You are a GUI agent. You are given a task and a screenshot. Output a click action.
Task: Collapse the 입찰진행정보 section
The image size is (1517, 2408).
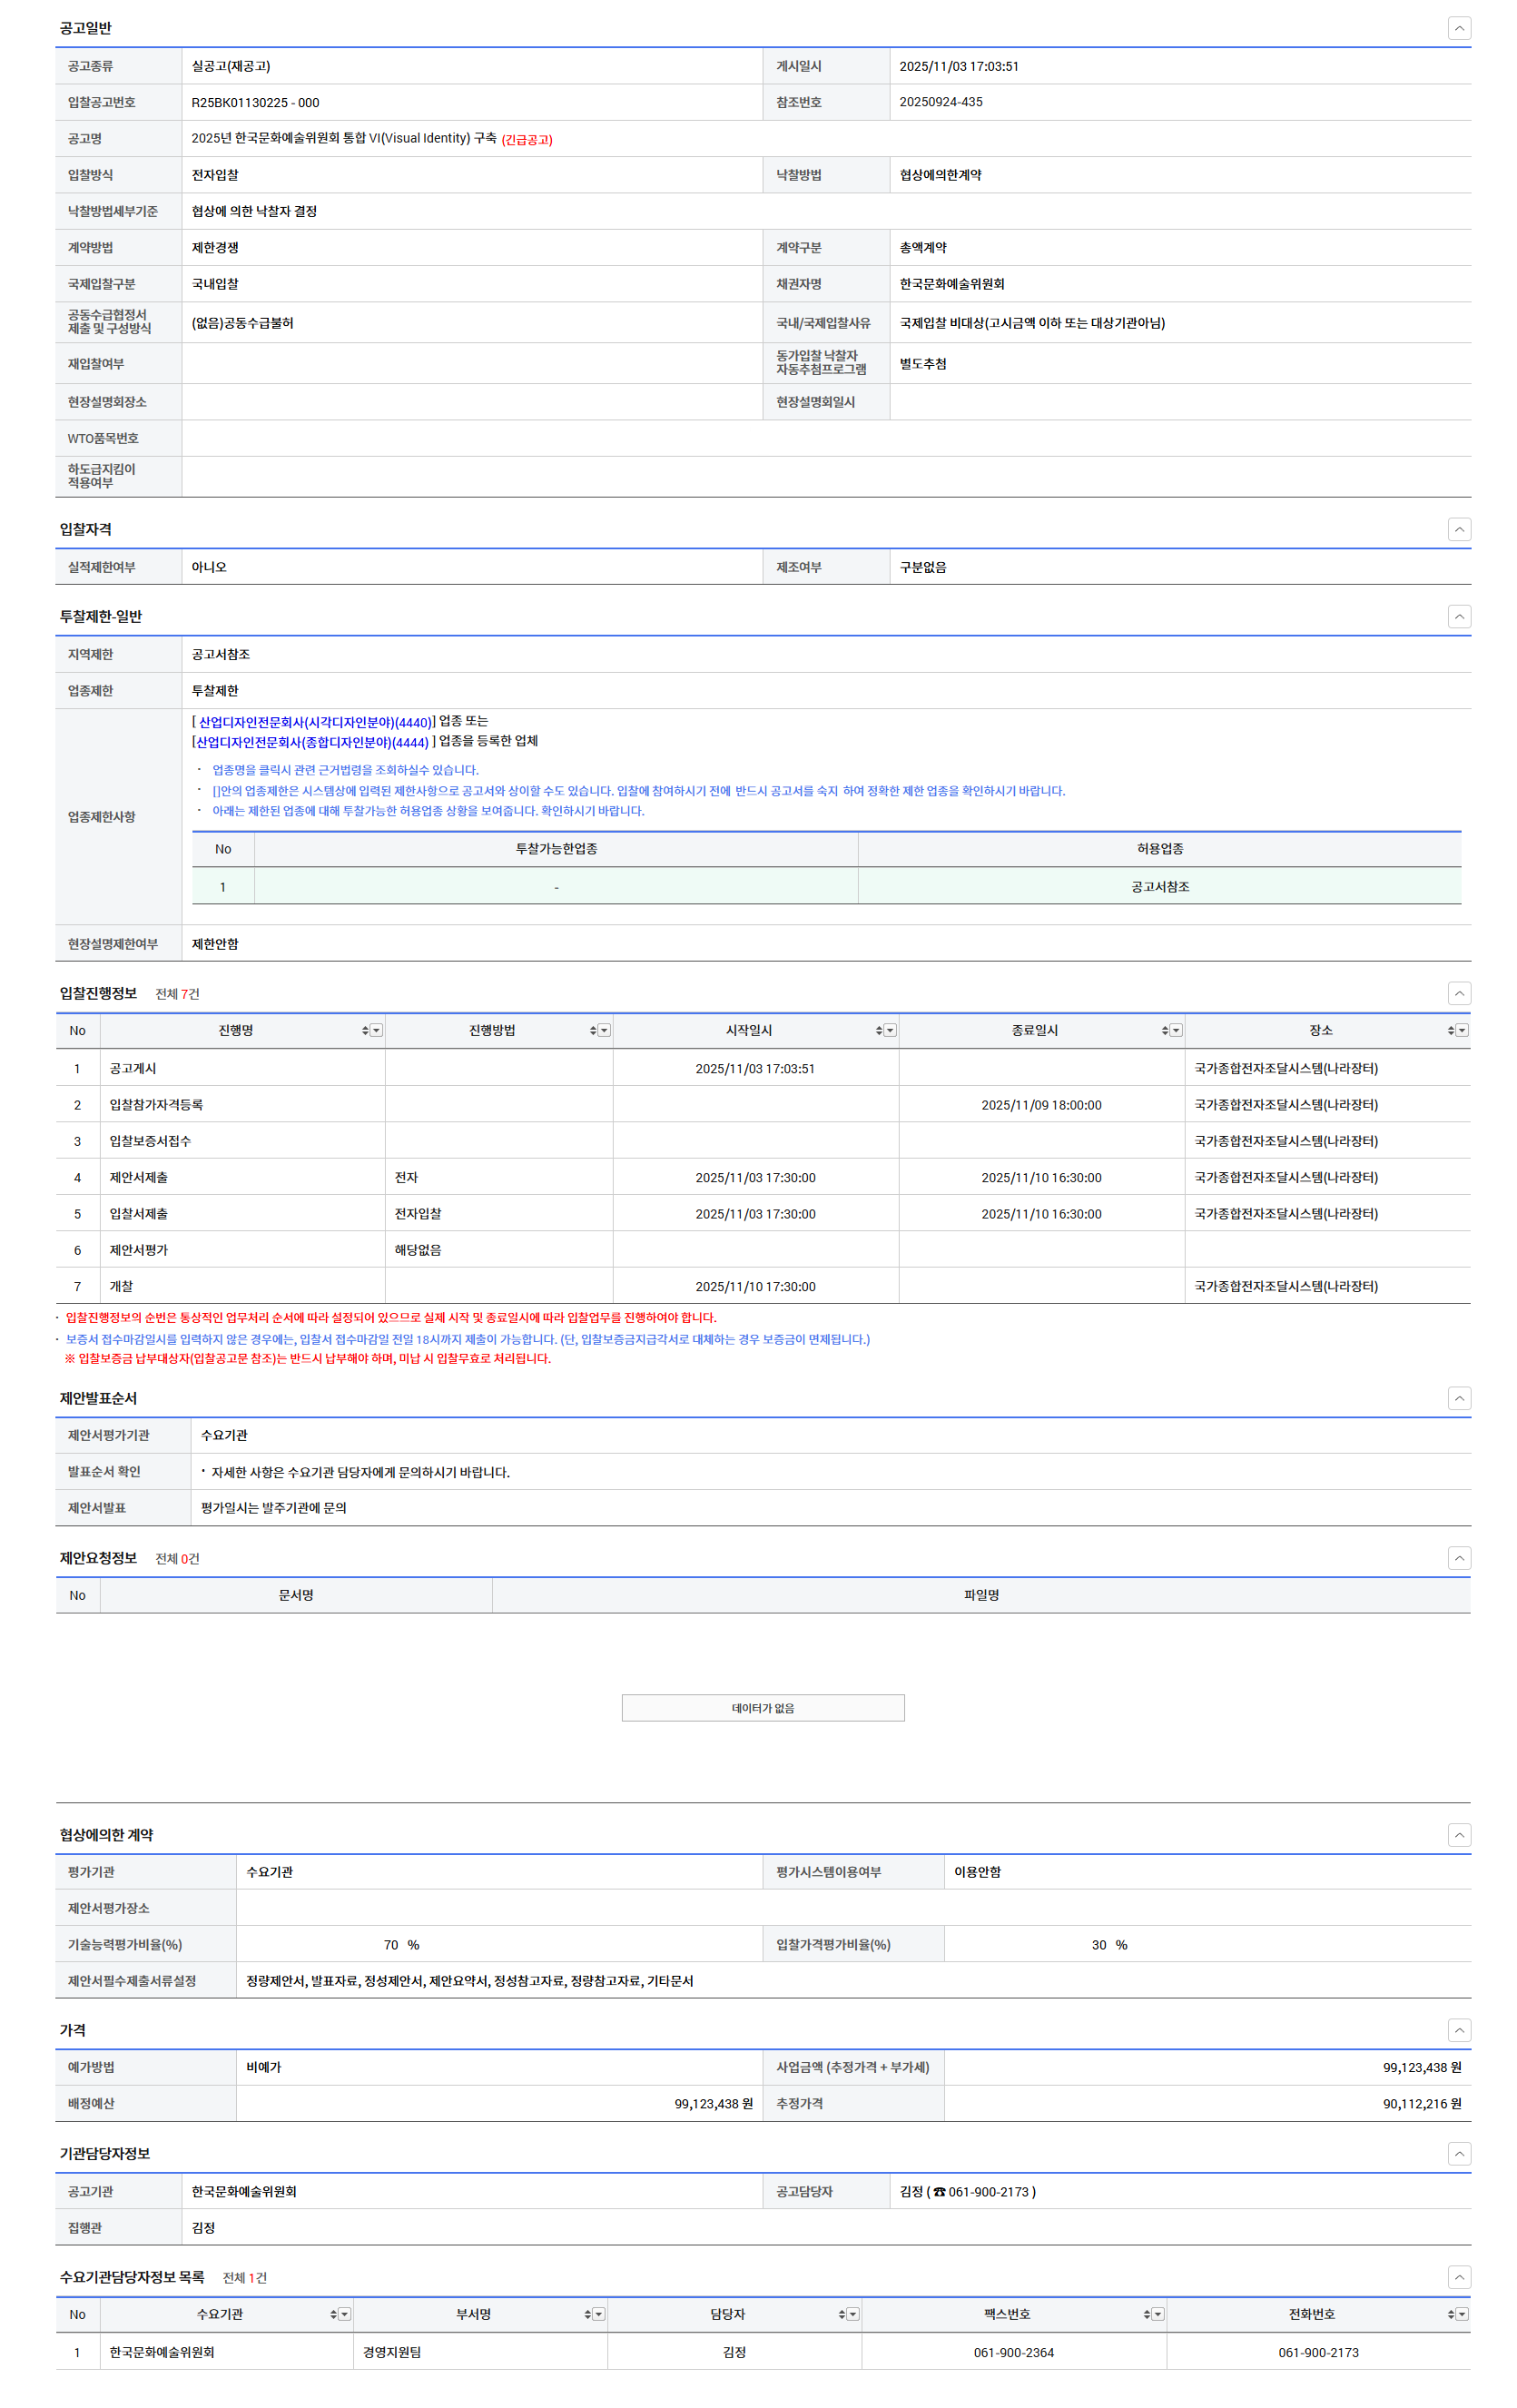point(1458,993)
